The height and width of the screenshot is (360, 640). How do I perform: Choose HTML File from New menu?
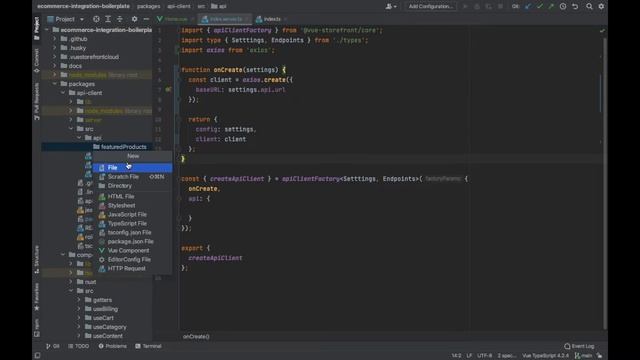coord(132,196)
